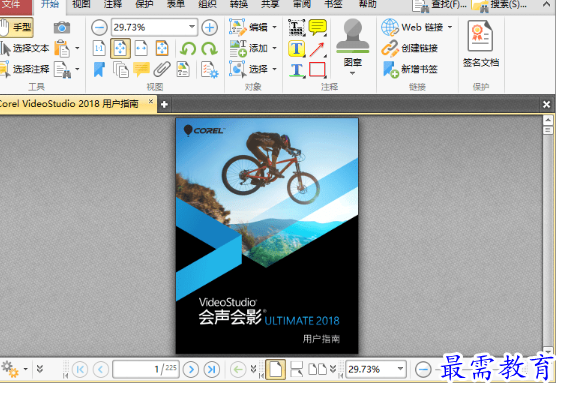562x399 pixels.
Task: Select the Typewriter text tool icon
Action: [297, 28]
